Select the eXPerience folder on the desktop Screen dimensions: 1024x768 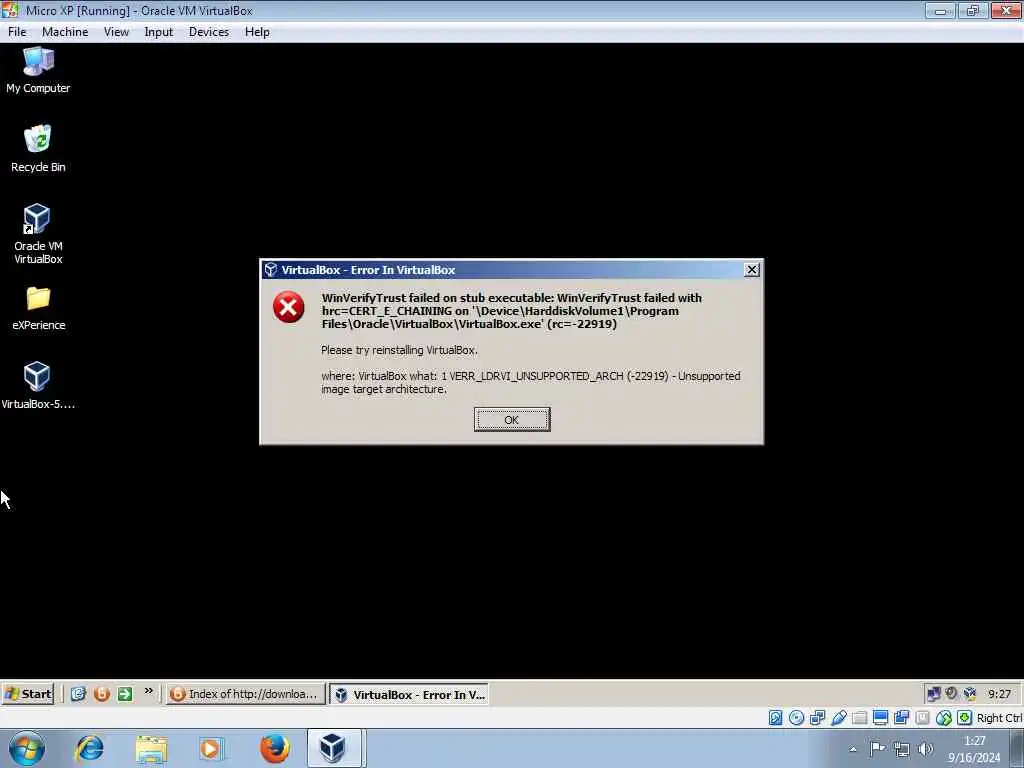[x=38, y=308]
